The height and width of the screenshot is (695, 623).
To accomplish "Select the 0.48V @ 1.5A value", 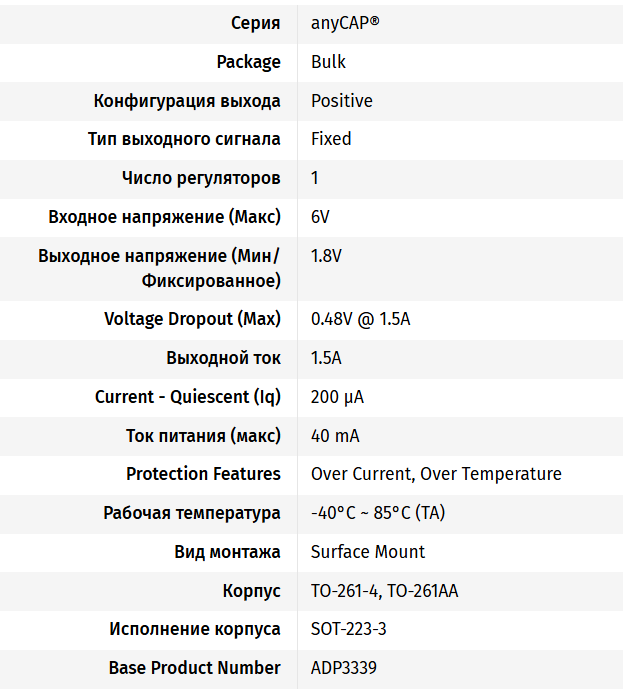I will point(360,319).
